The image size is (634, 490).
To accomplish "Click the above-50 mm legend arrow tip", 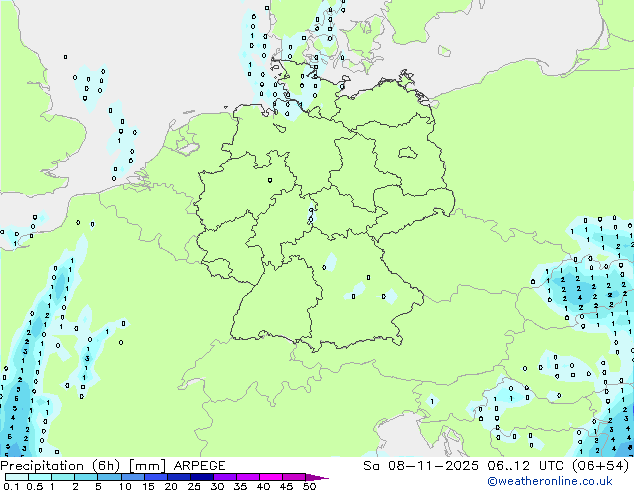I will [x=317, y=477].
